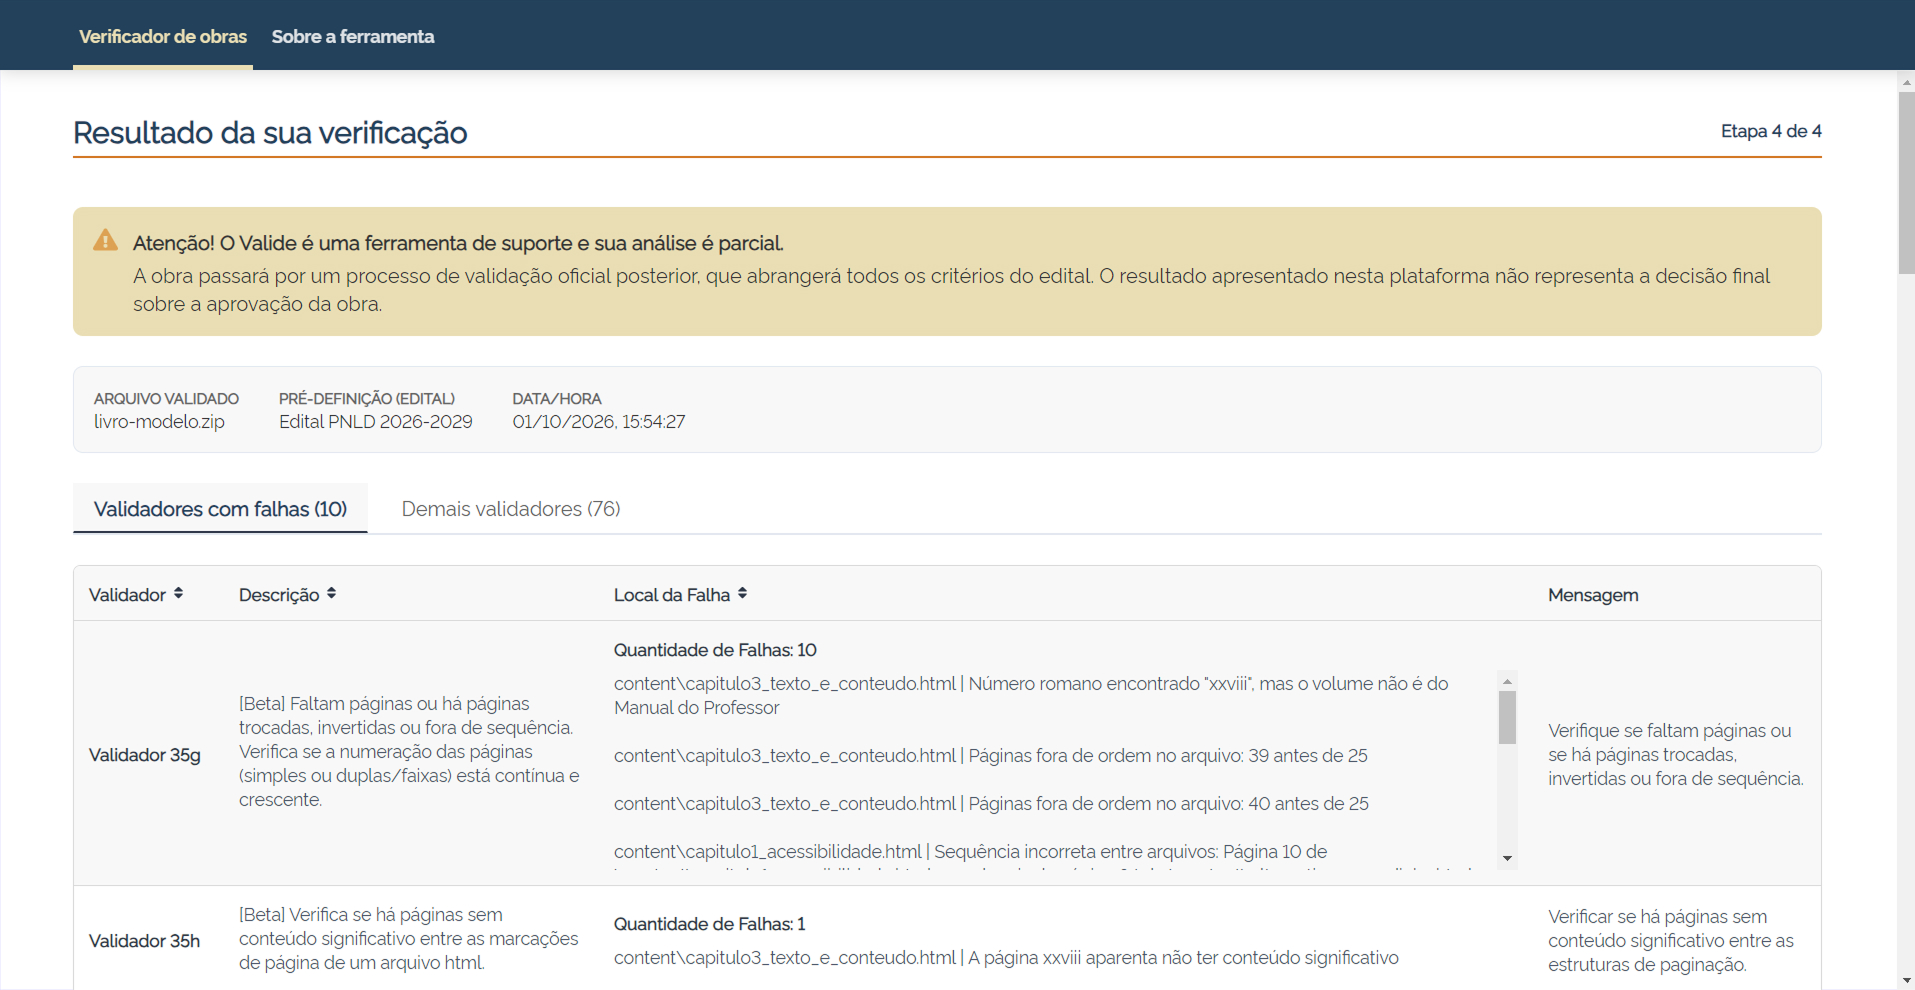
Task: Click the ARQUIVO VALIDADO label
Action: click(166, 398)
